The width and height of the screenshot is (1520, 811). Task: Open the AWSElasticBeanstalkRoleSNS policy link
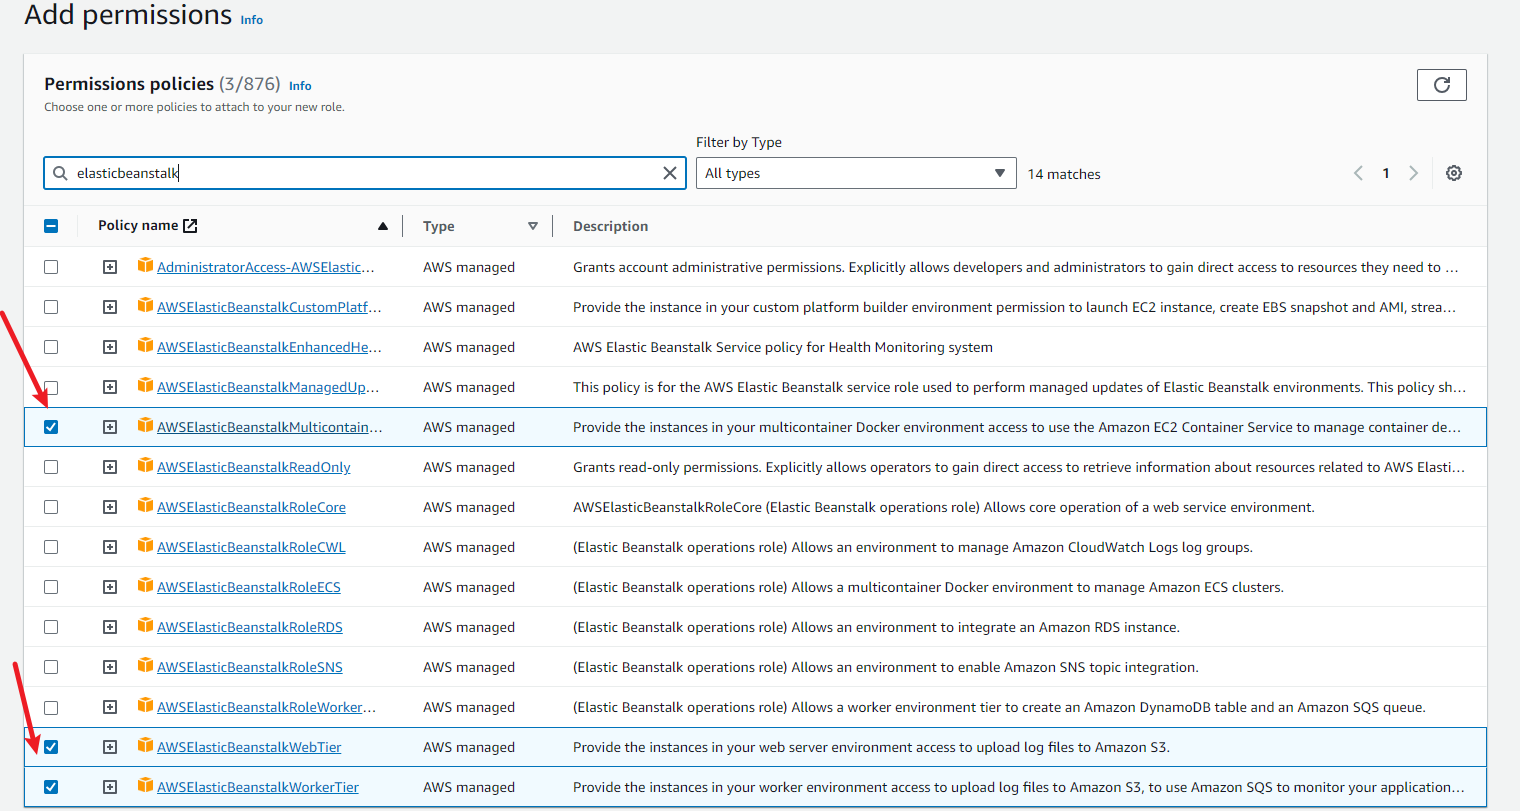pyautogui.click(x=250, y=667)
